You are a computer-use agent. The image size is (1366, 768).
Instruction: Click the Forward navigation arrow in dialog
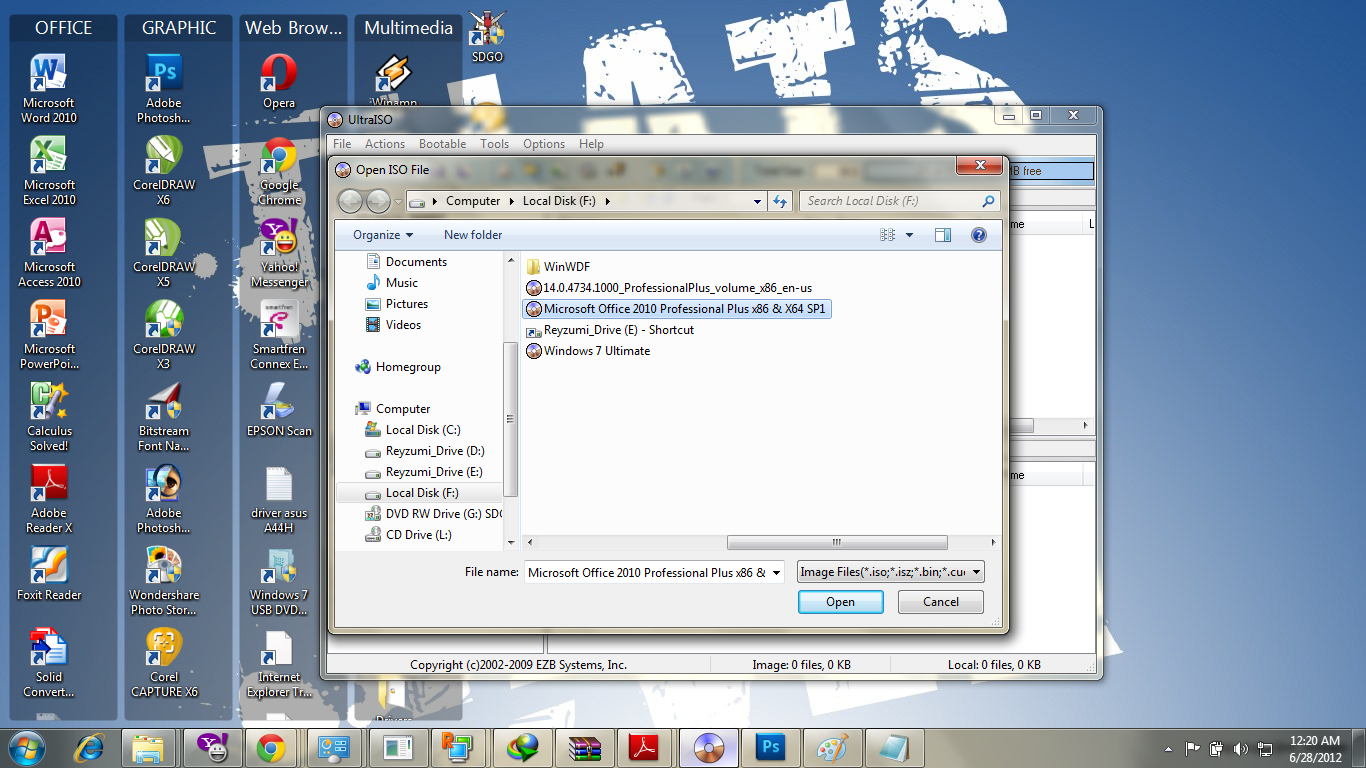(378, 201)
